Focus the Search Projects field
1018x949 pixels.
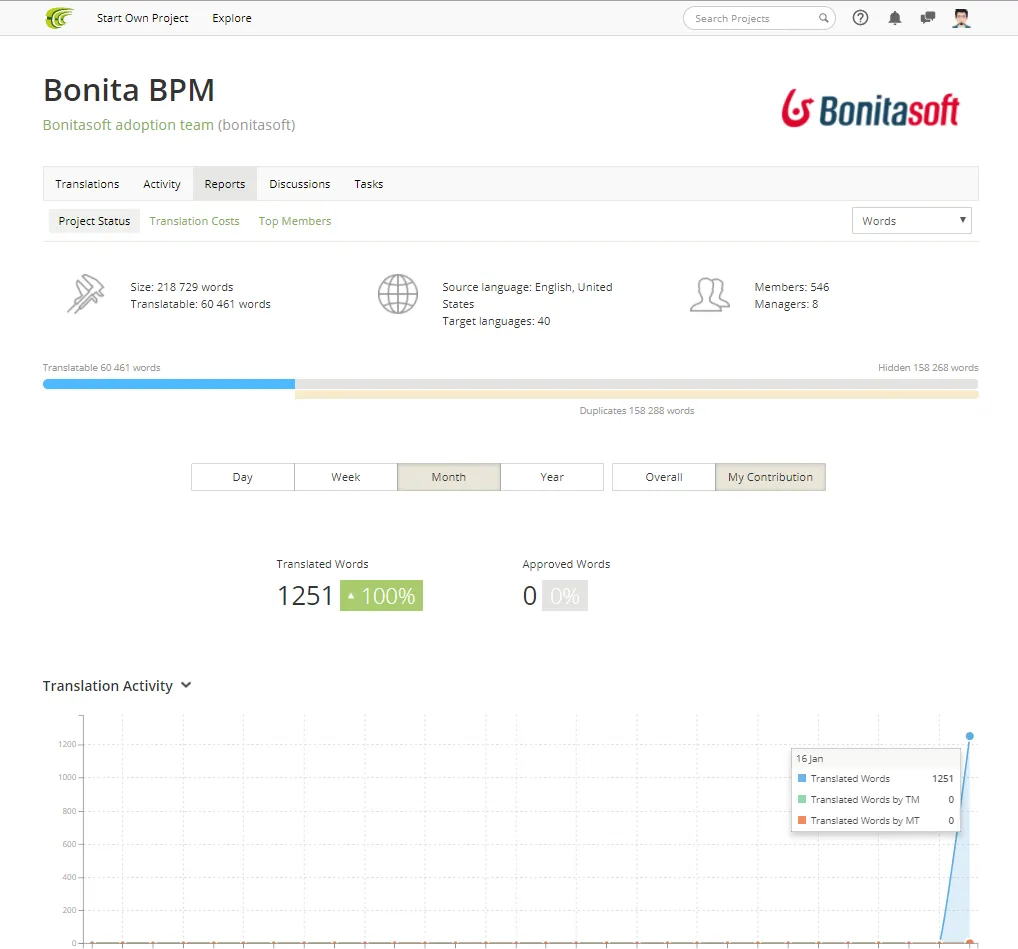759,18
